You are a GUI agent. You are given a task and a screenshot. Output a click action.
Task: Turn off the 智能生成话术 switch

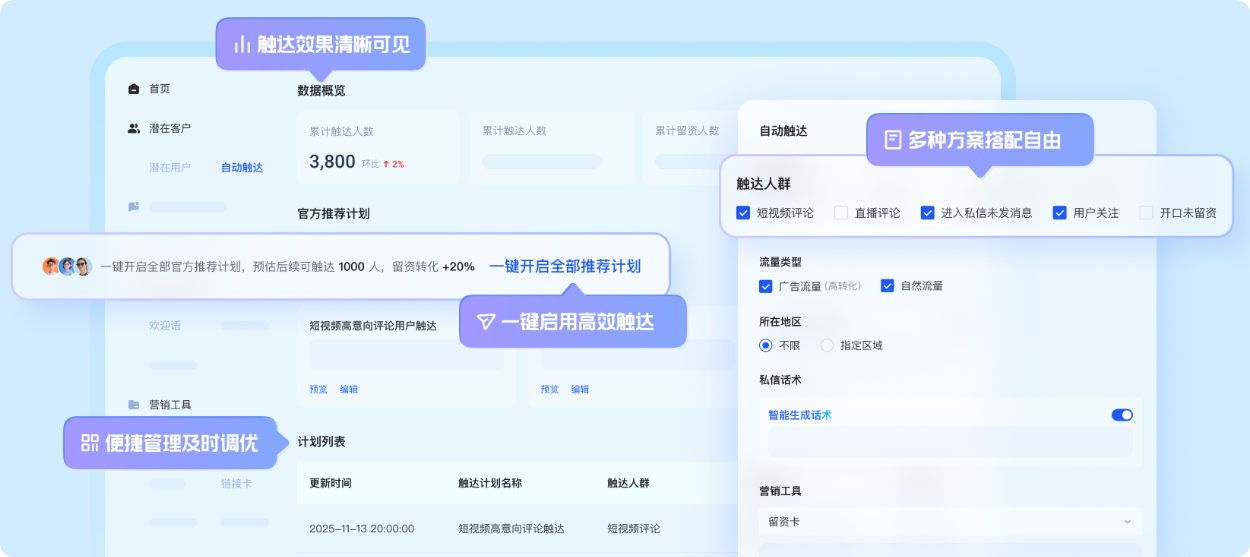1122,415
